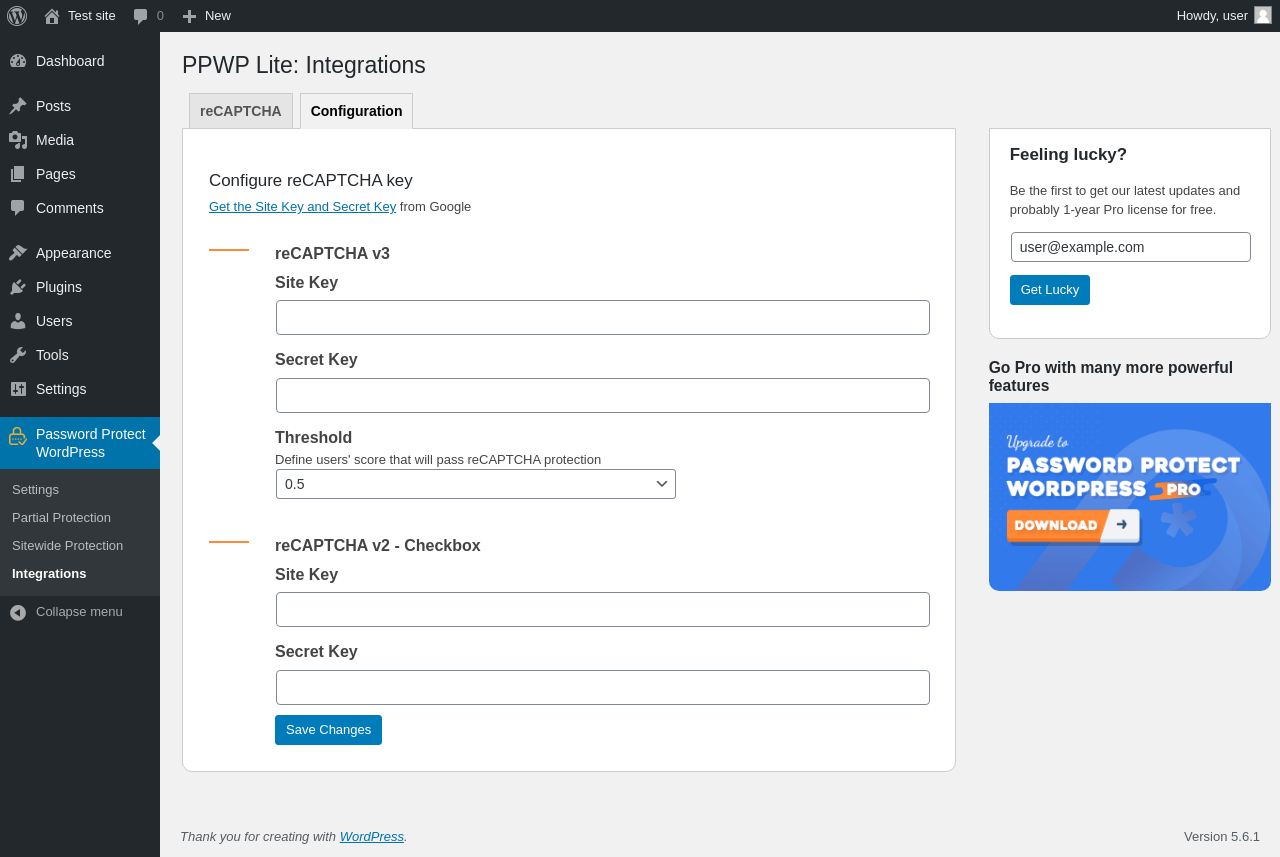Click the Get Lucky button
Viewport: 1280px width, 857px height.
1049,290
